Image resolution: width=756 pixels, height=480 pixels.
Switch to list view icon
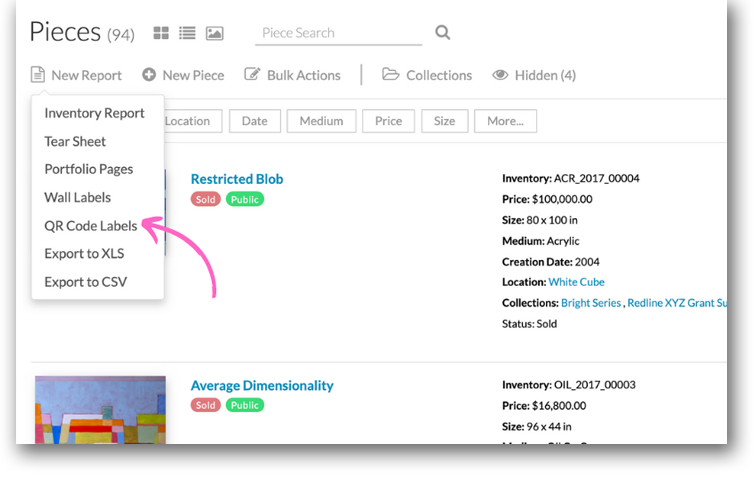pyautogui.click(x=187, y=33)
